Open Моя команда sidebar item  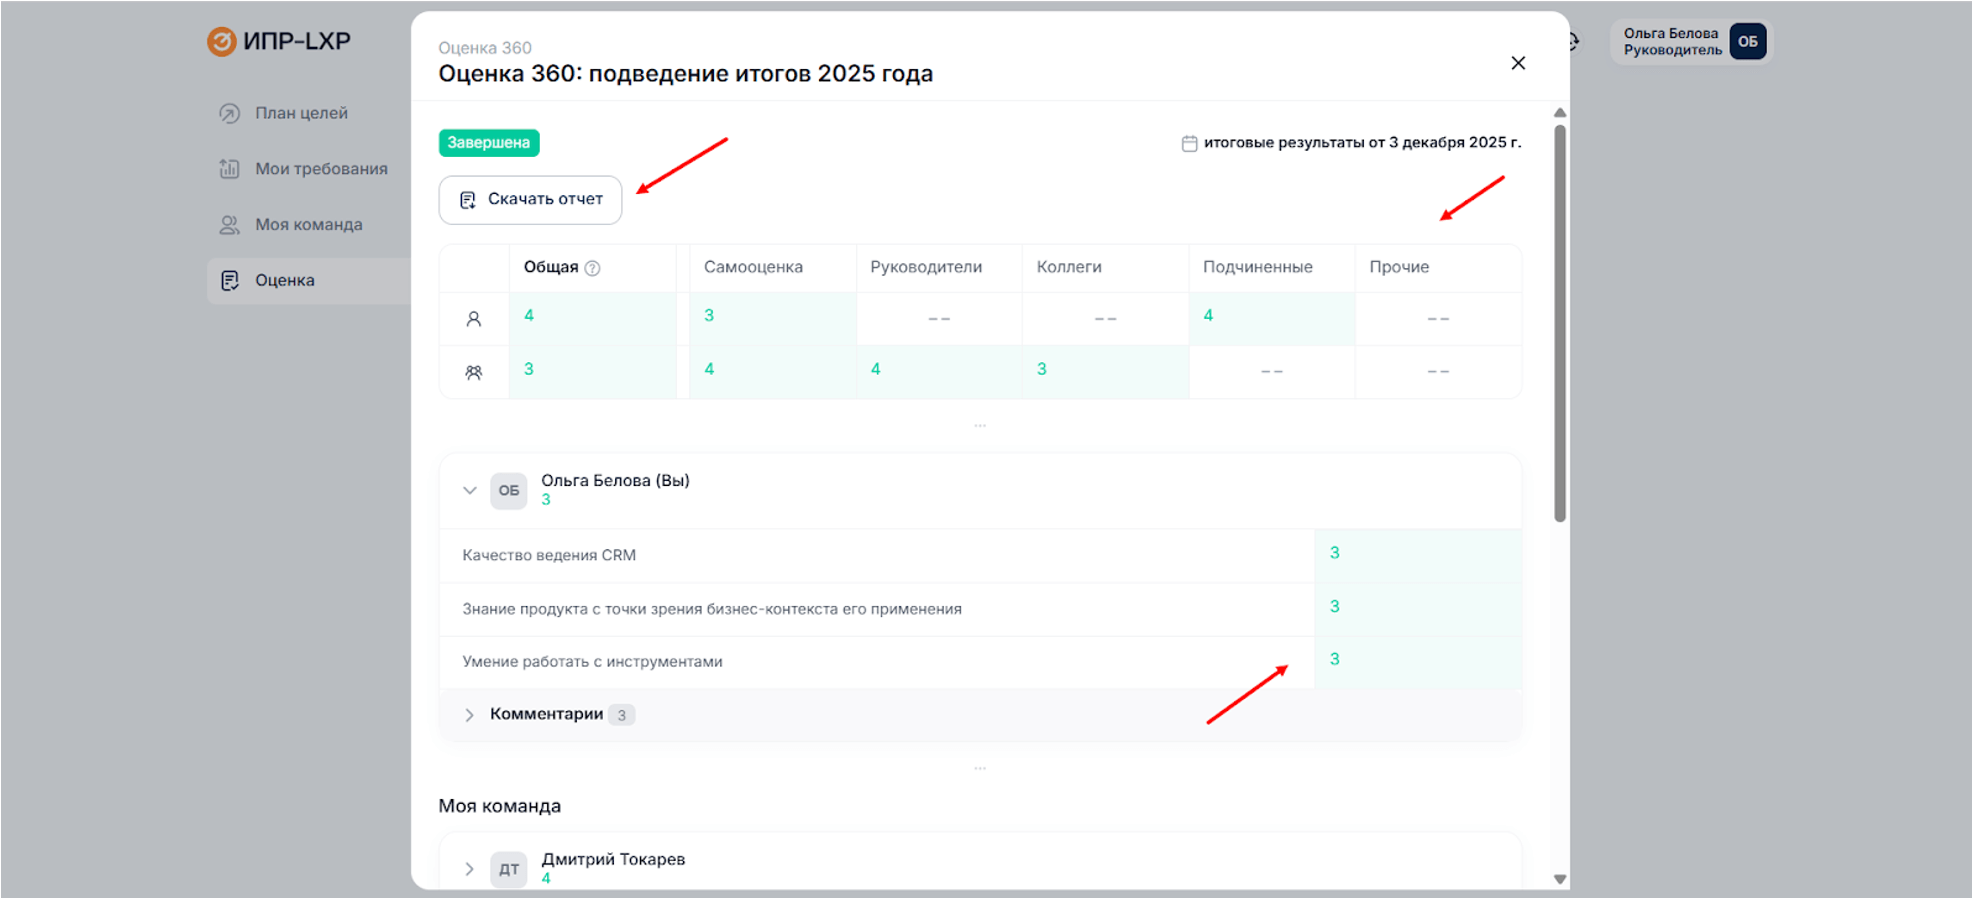tap(308, 225)
